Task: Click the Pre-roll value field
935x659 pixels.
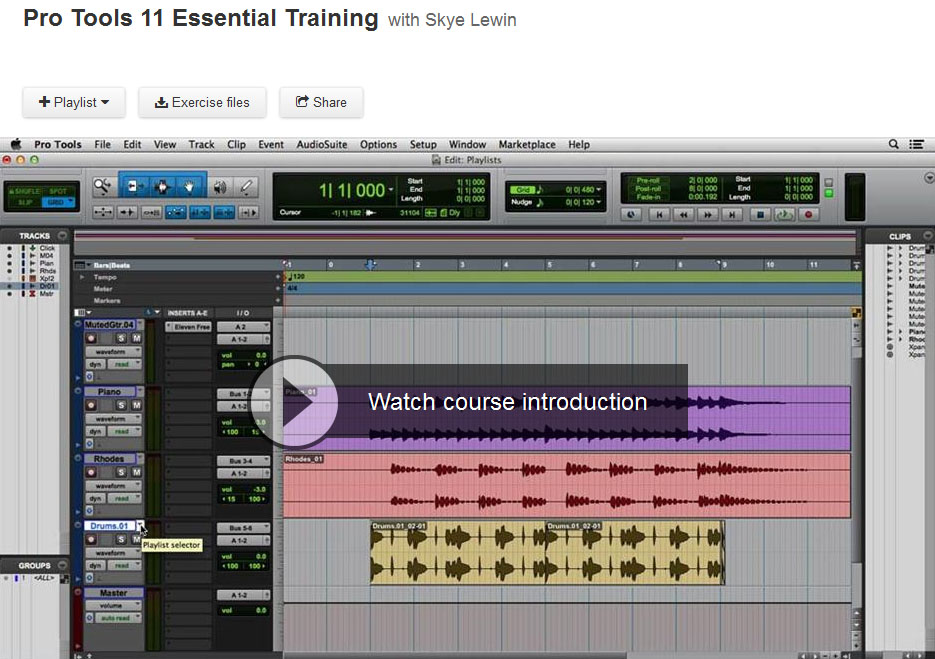Action: tap(704, 180)
